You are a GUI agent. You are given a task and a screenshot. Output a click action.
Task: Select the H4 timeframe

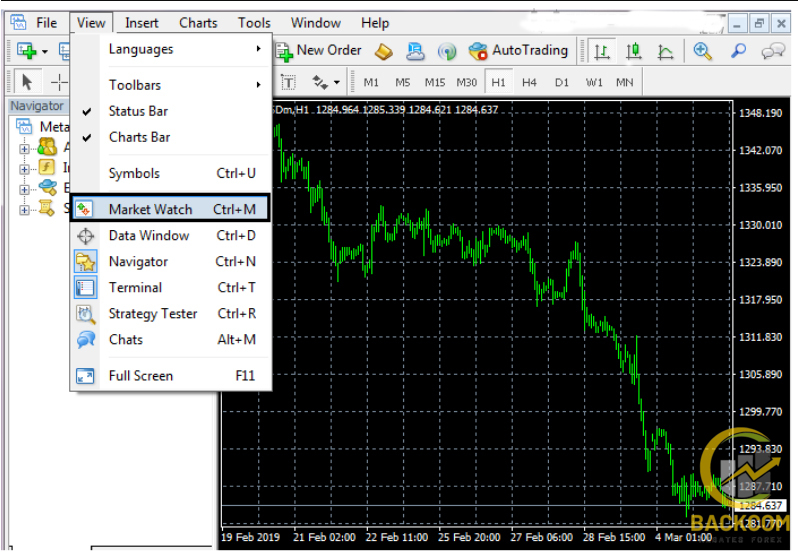(x=529, y=82)
